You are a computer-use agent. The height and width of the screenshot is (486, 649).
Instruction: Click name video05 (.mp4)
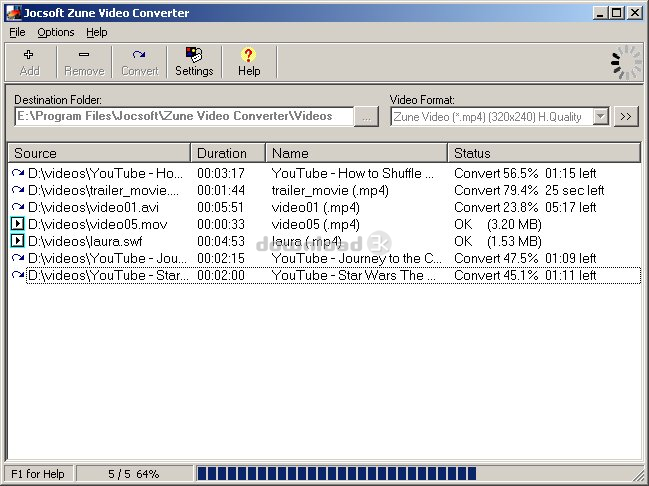pyautogui.click(x=315, y=224)
